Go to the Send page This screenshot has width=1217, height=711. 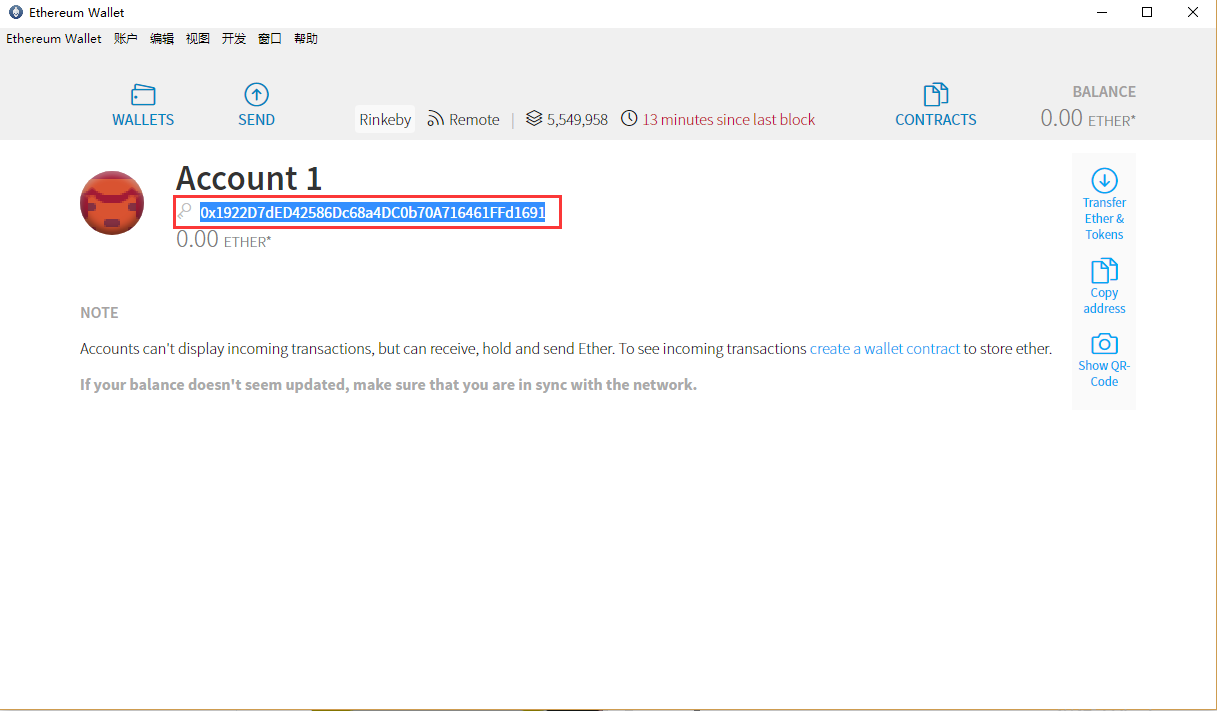point(256,105)
